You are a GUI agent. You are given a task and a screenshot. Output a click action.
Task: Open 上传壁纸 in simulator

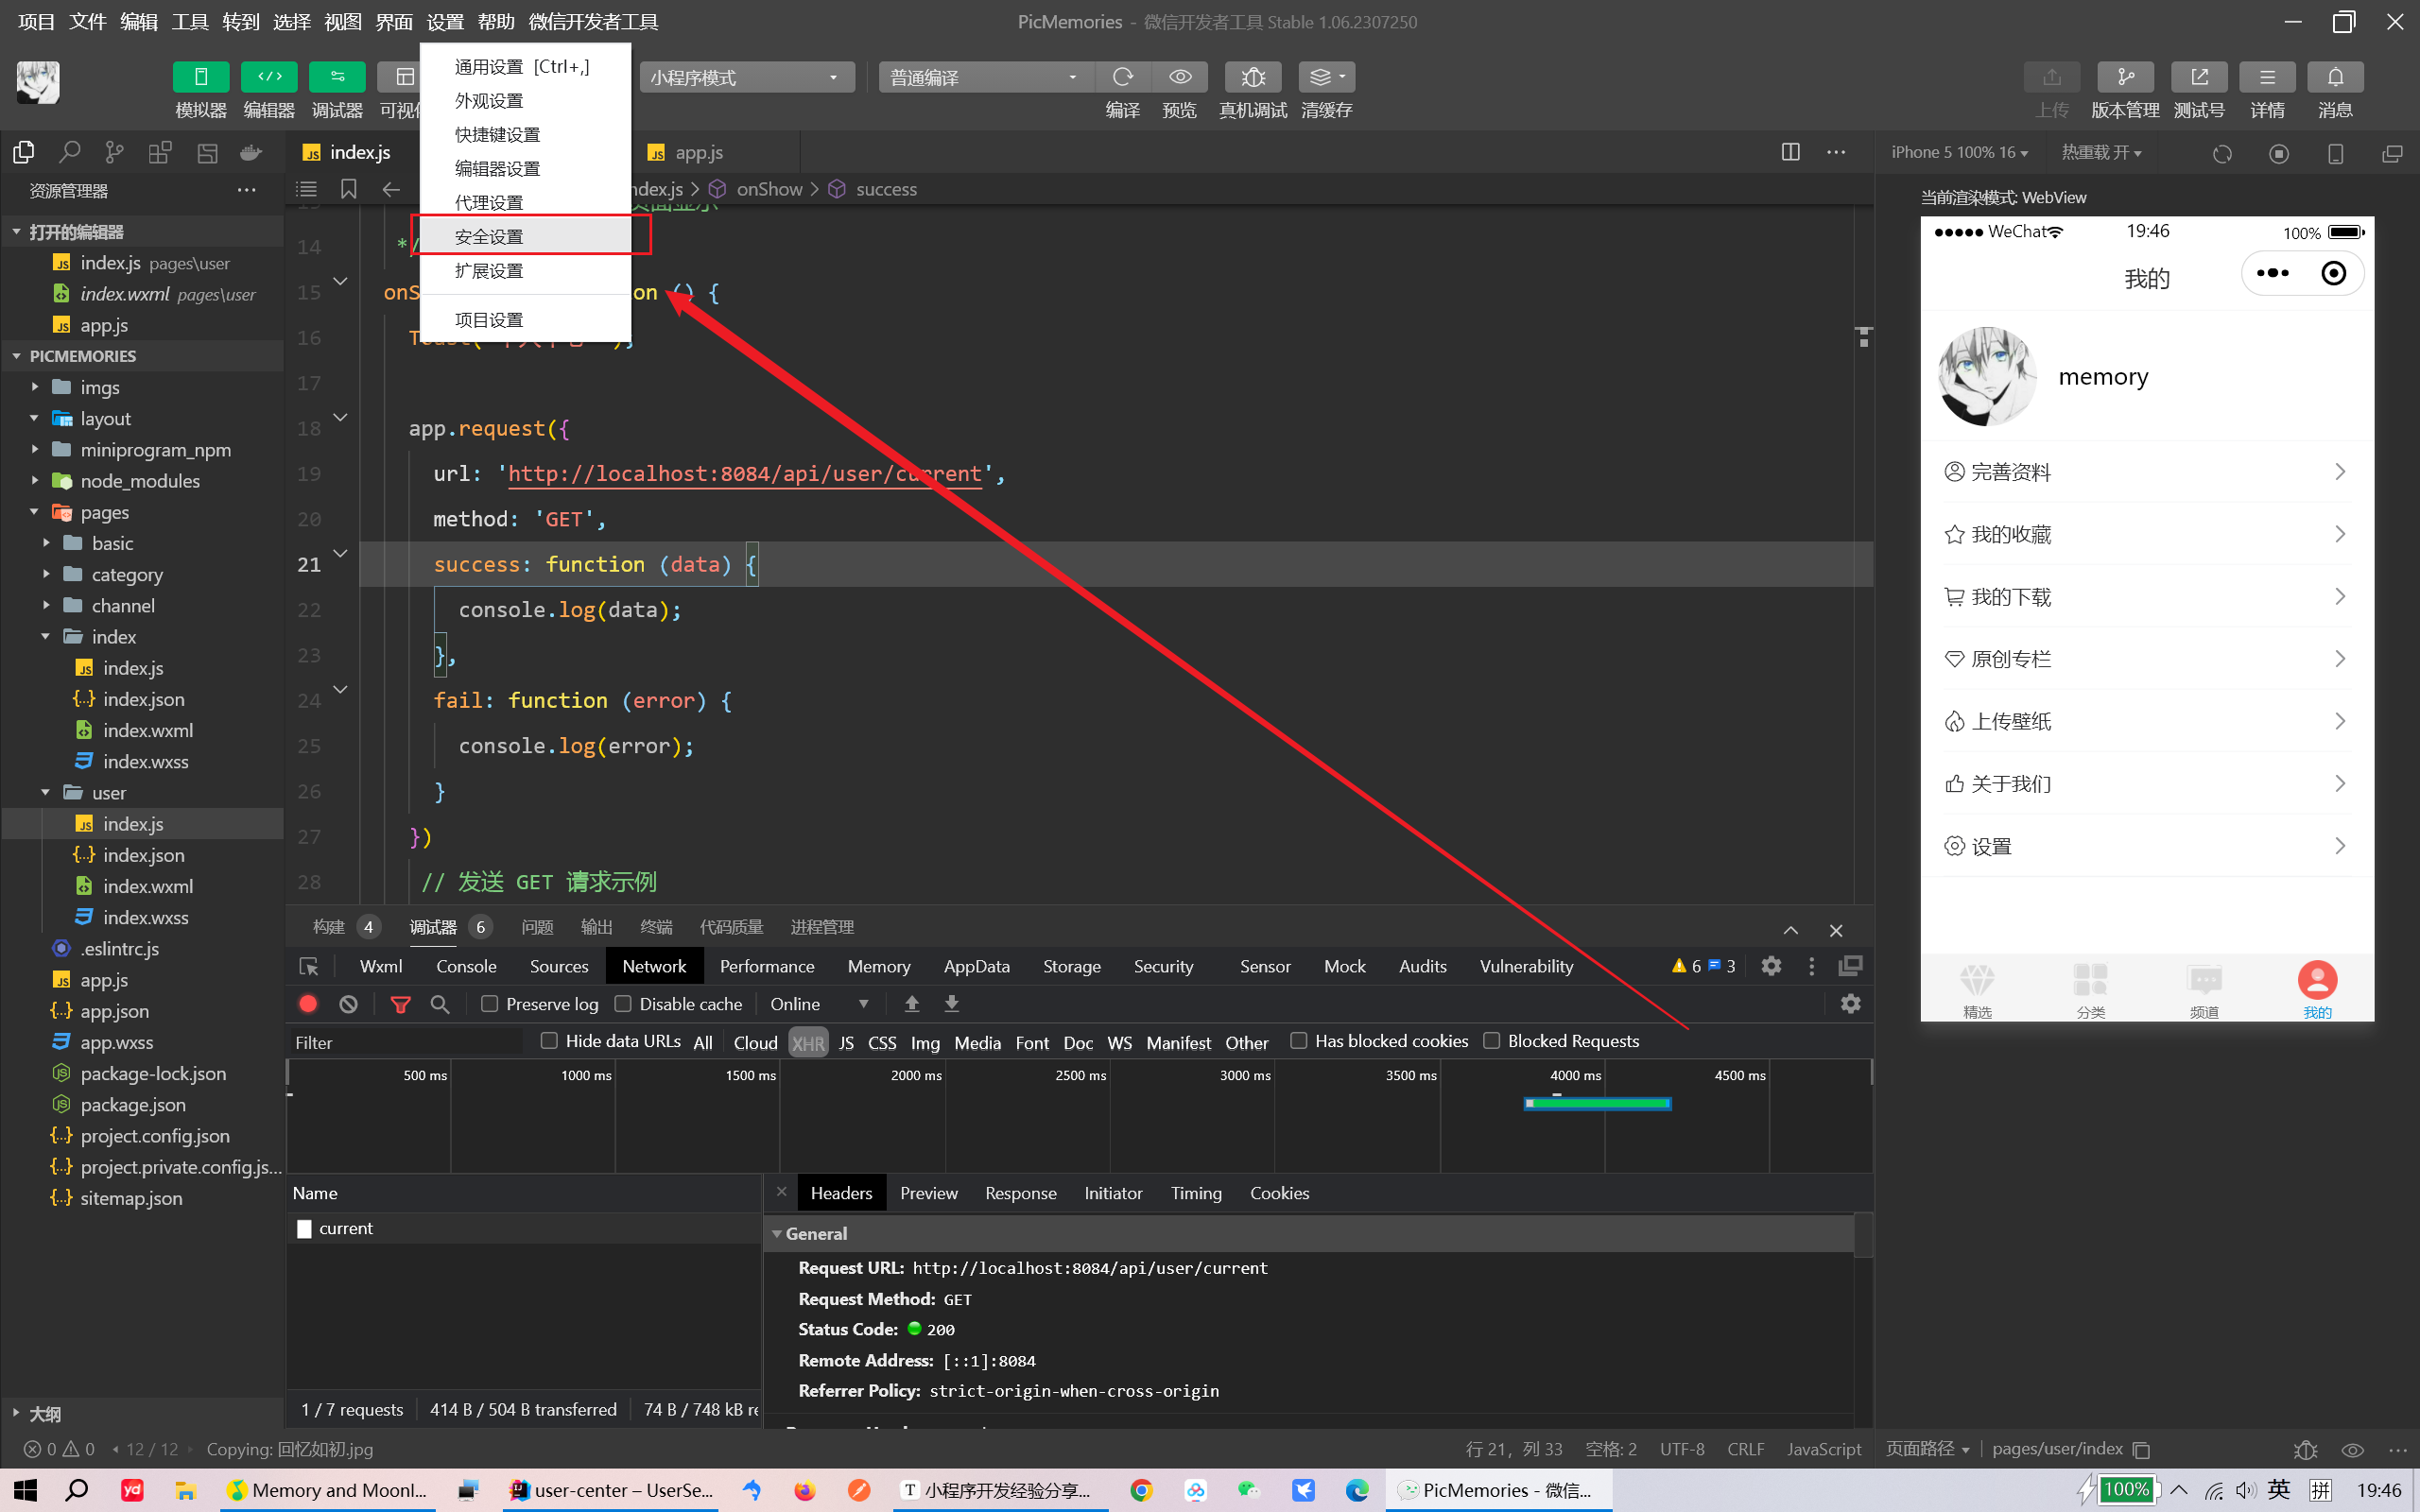pyautogui.click(x=2146, y=721)
